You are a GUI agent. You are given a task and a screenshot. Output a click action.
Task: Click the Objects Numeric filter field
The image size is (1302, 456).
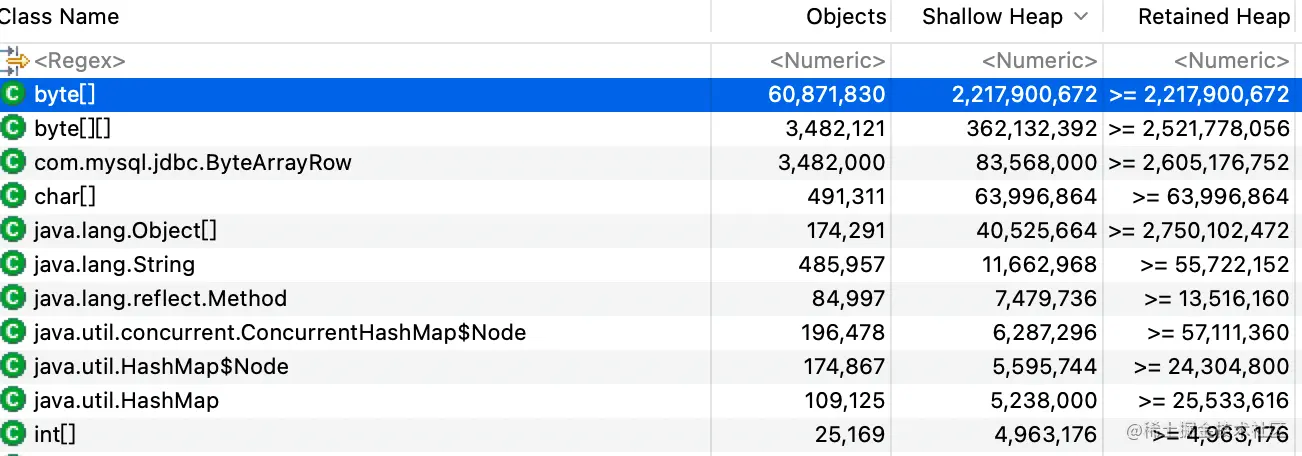coord(827,61)
